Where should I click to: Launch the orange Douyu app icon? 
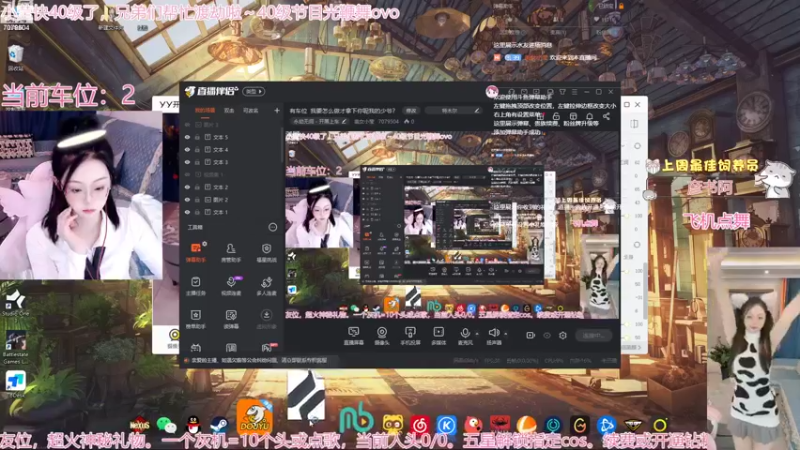[254, 416]
